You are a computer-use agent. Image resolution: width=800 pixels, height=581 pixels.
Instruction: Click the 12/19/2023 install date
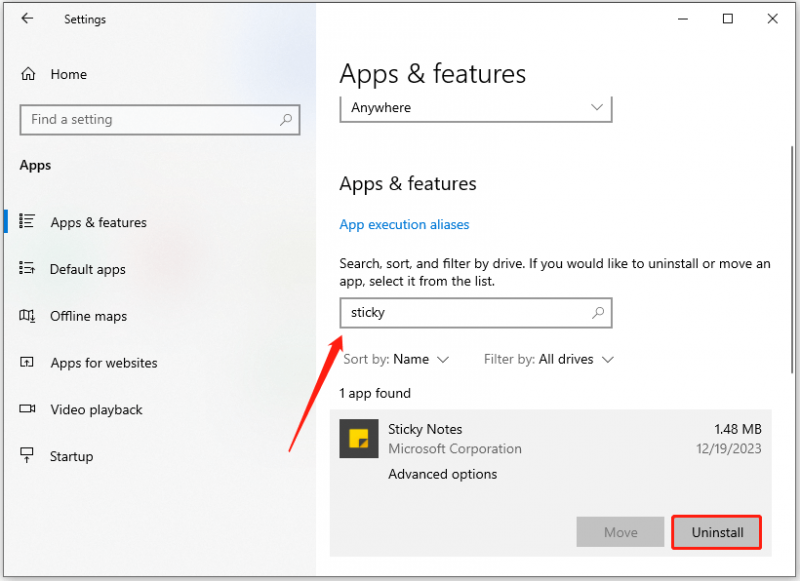point(729,449)
